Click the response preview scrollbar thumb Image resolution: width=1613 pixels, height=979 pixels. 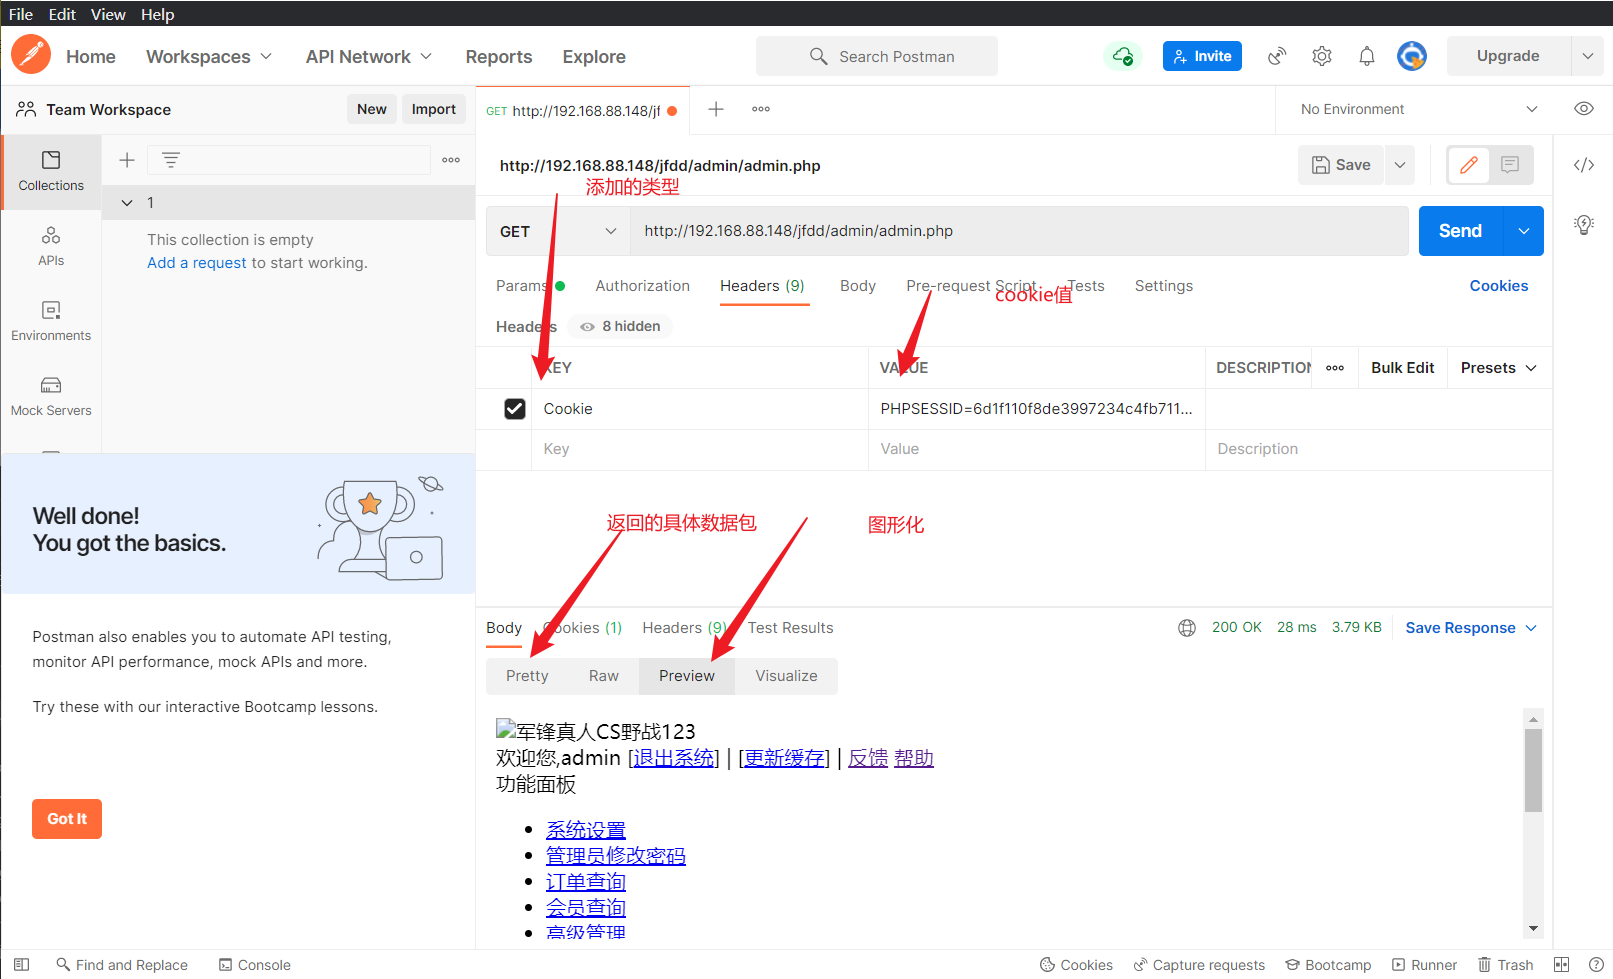point(1534,770)
